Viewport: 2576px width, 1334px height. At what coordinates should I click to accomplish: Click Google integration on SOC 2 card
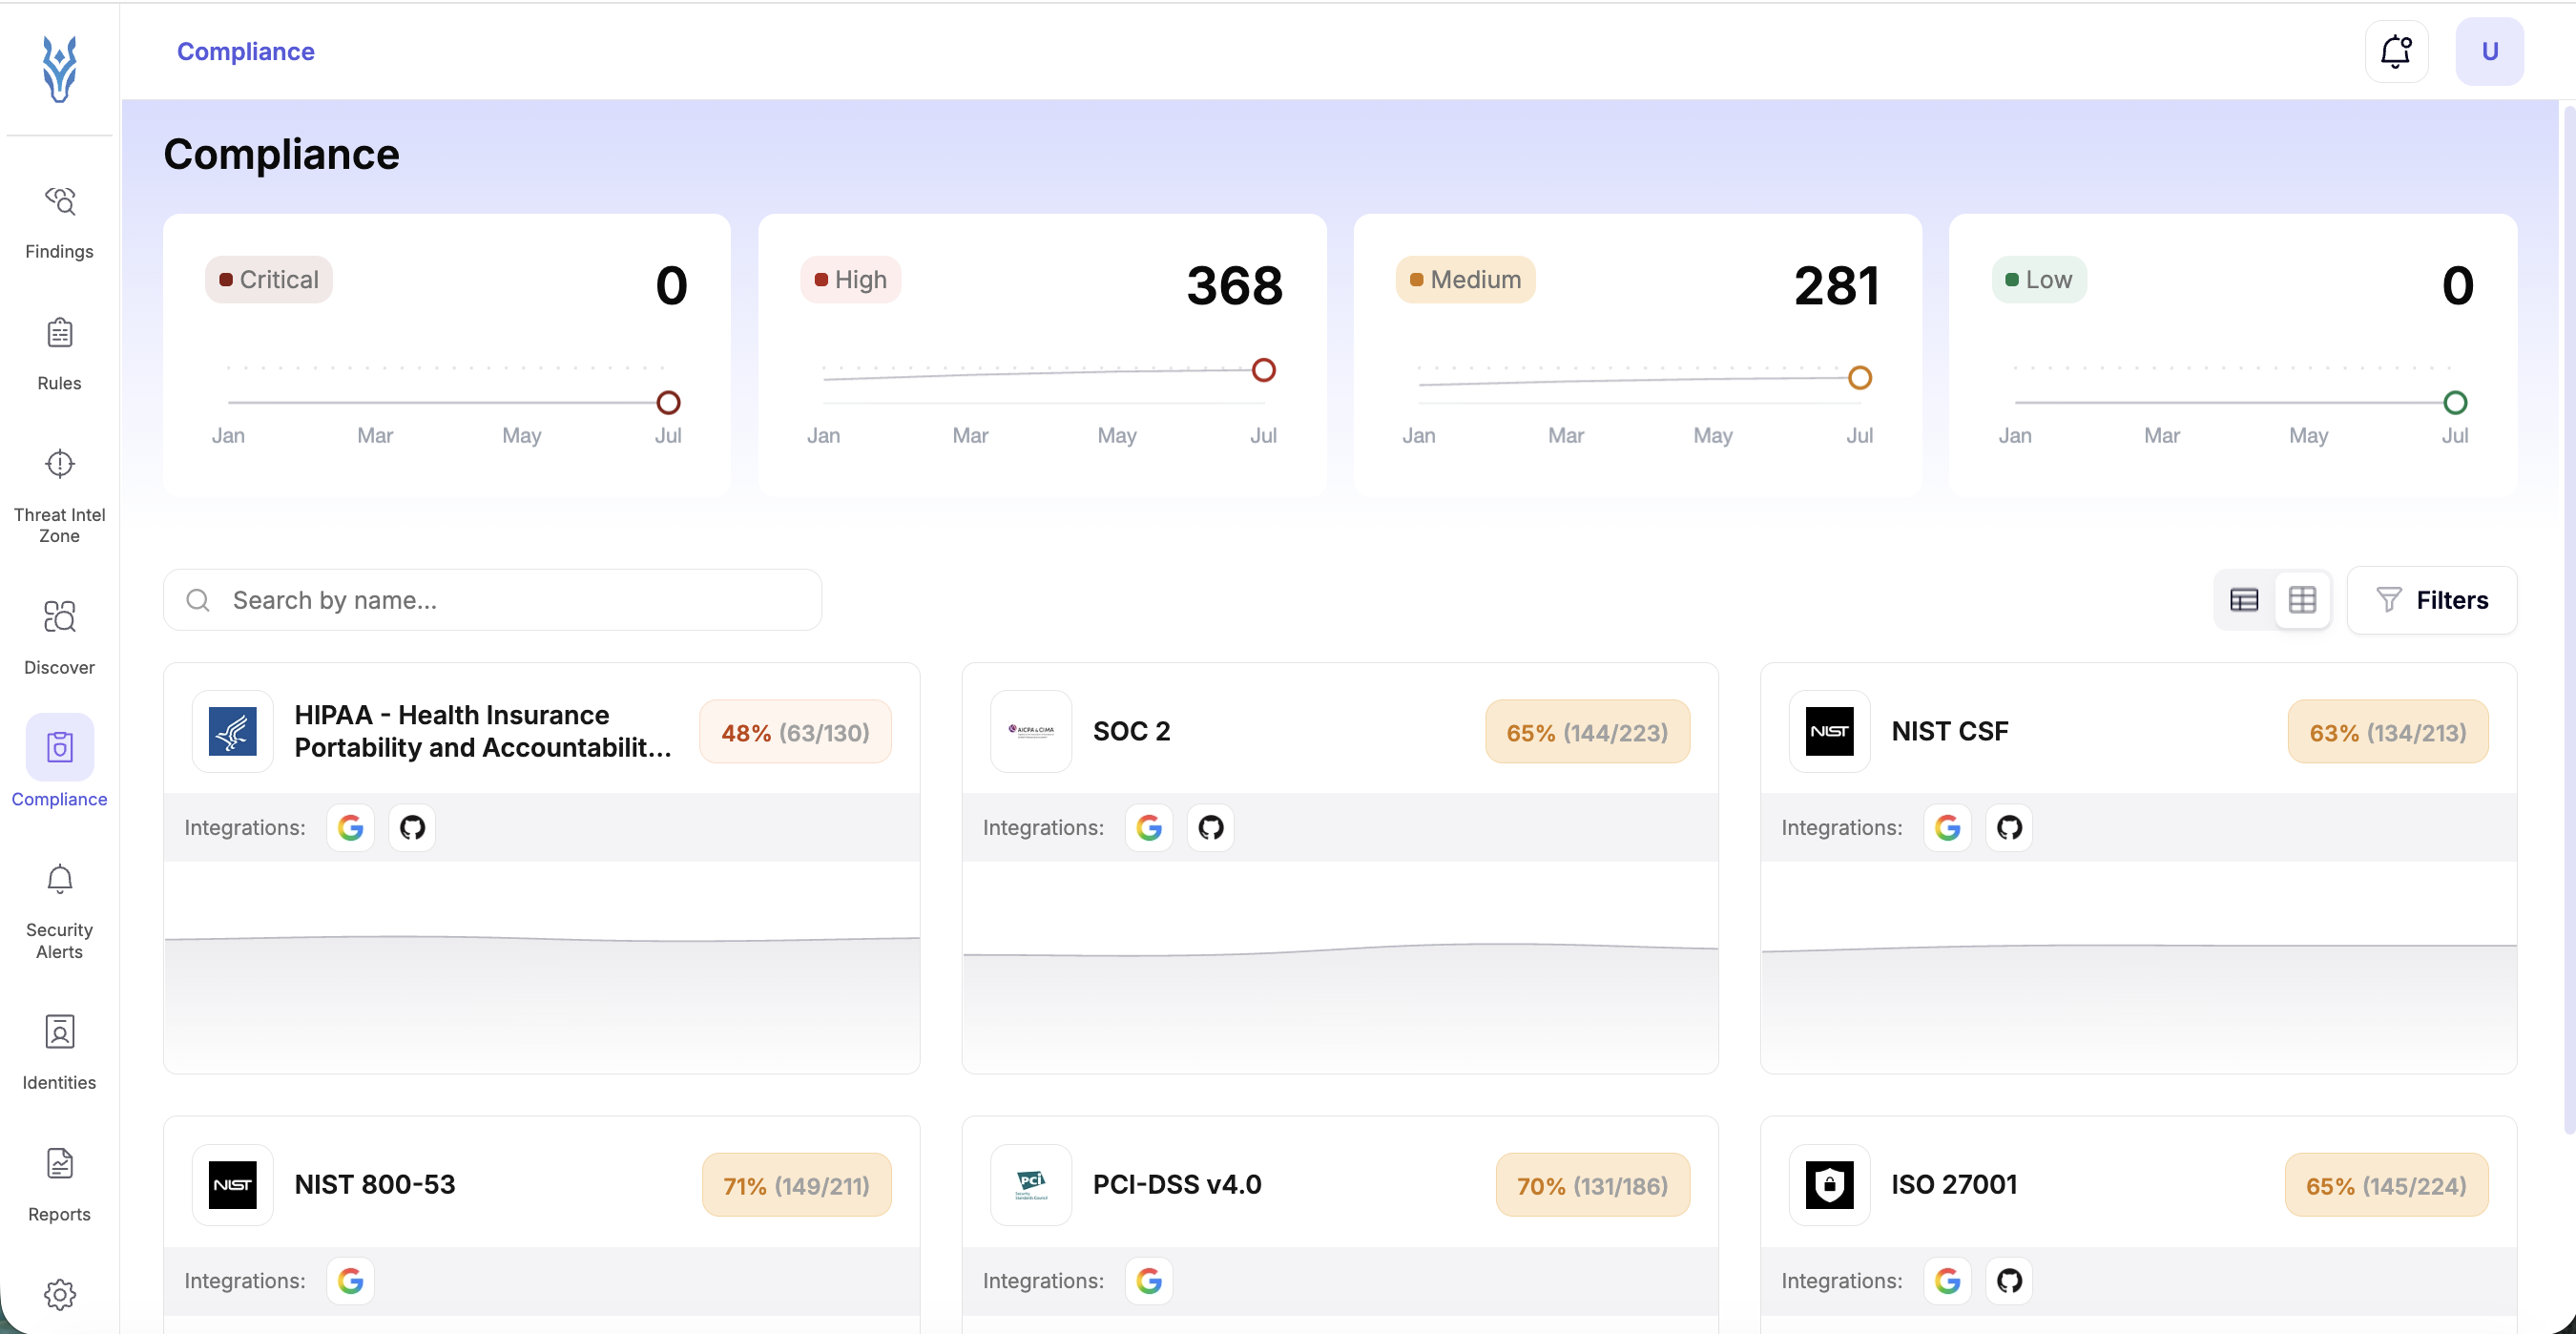tap(1148, 828)
